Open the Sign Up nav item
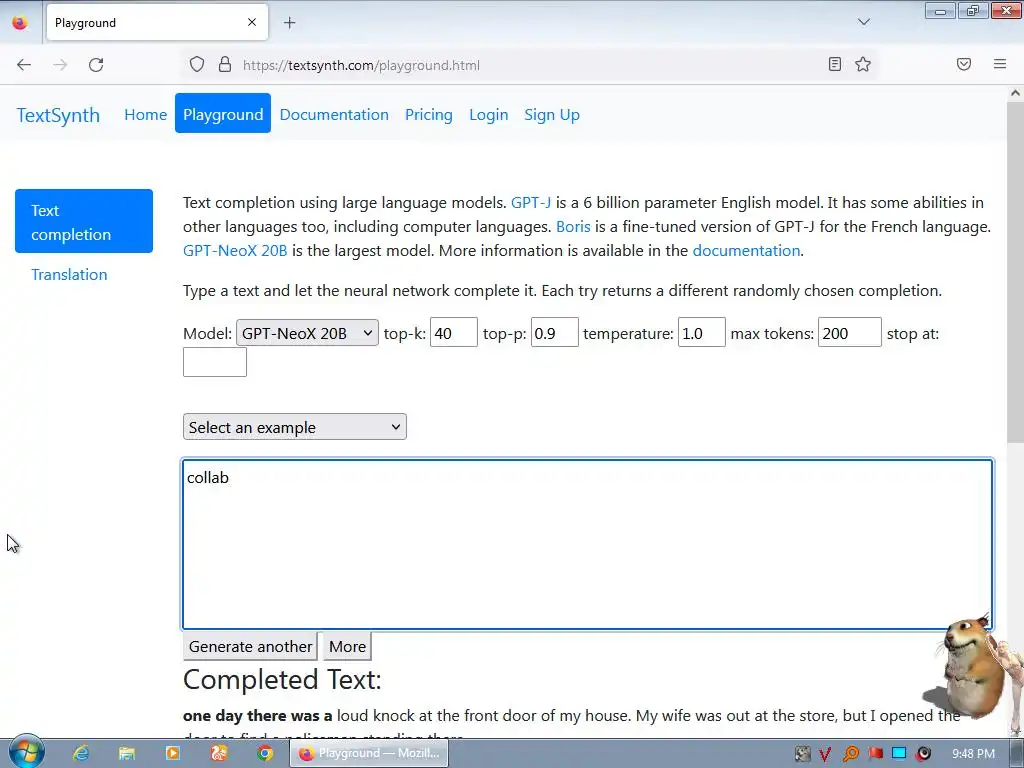 point(552,114)
